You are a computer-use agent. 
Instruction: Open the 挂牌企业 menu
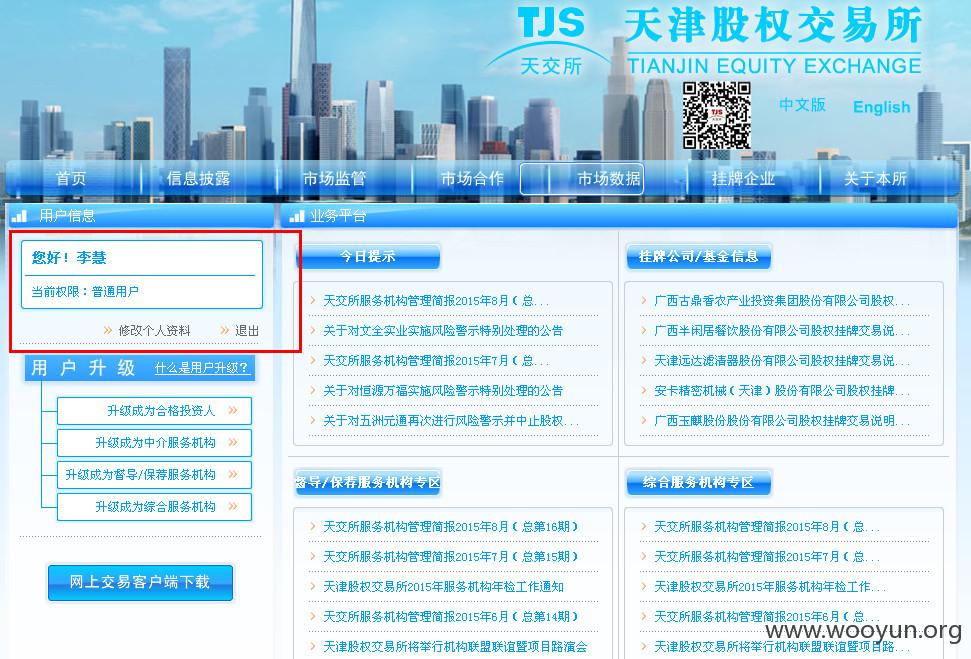click(743, 179)
